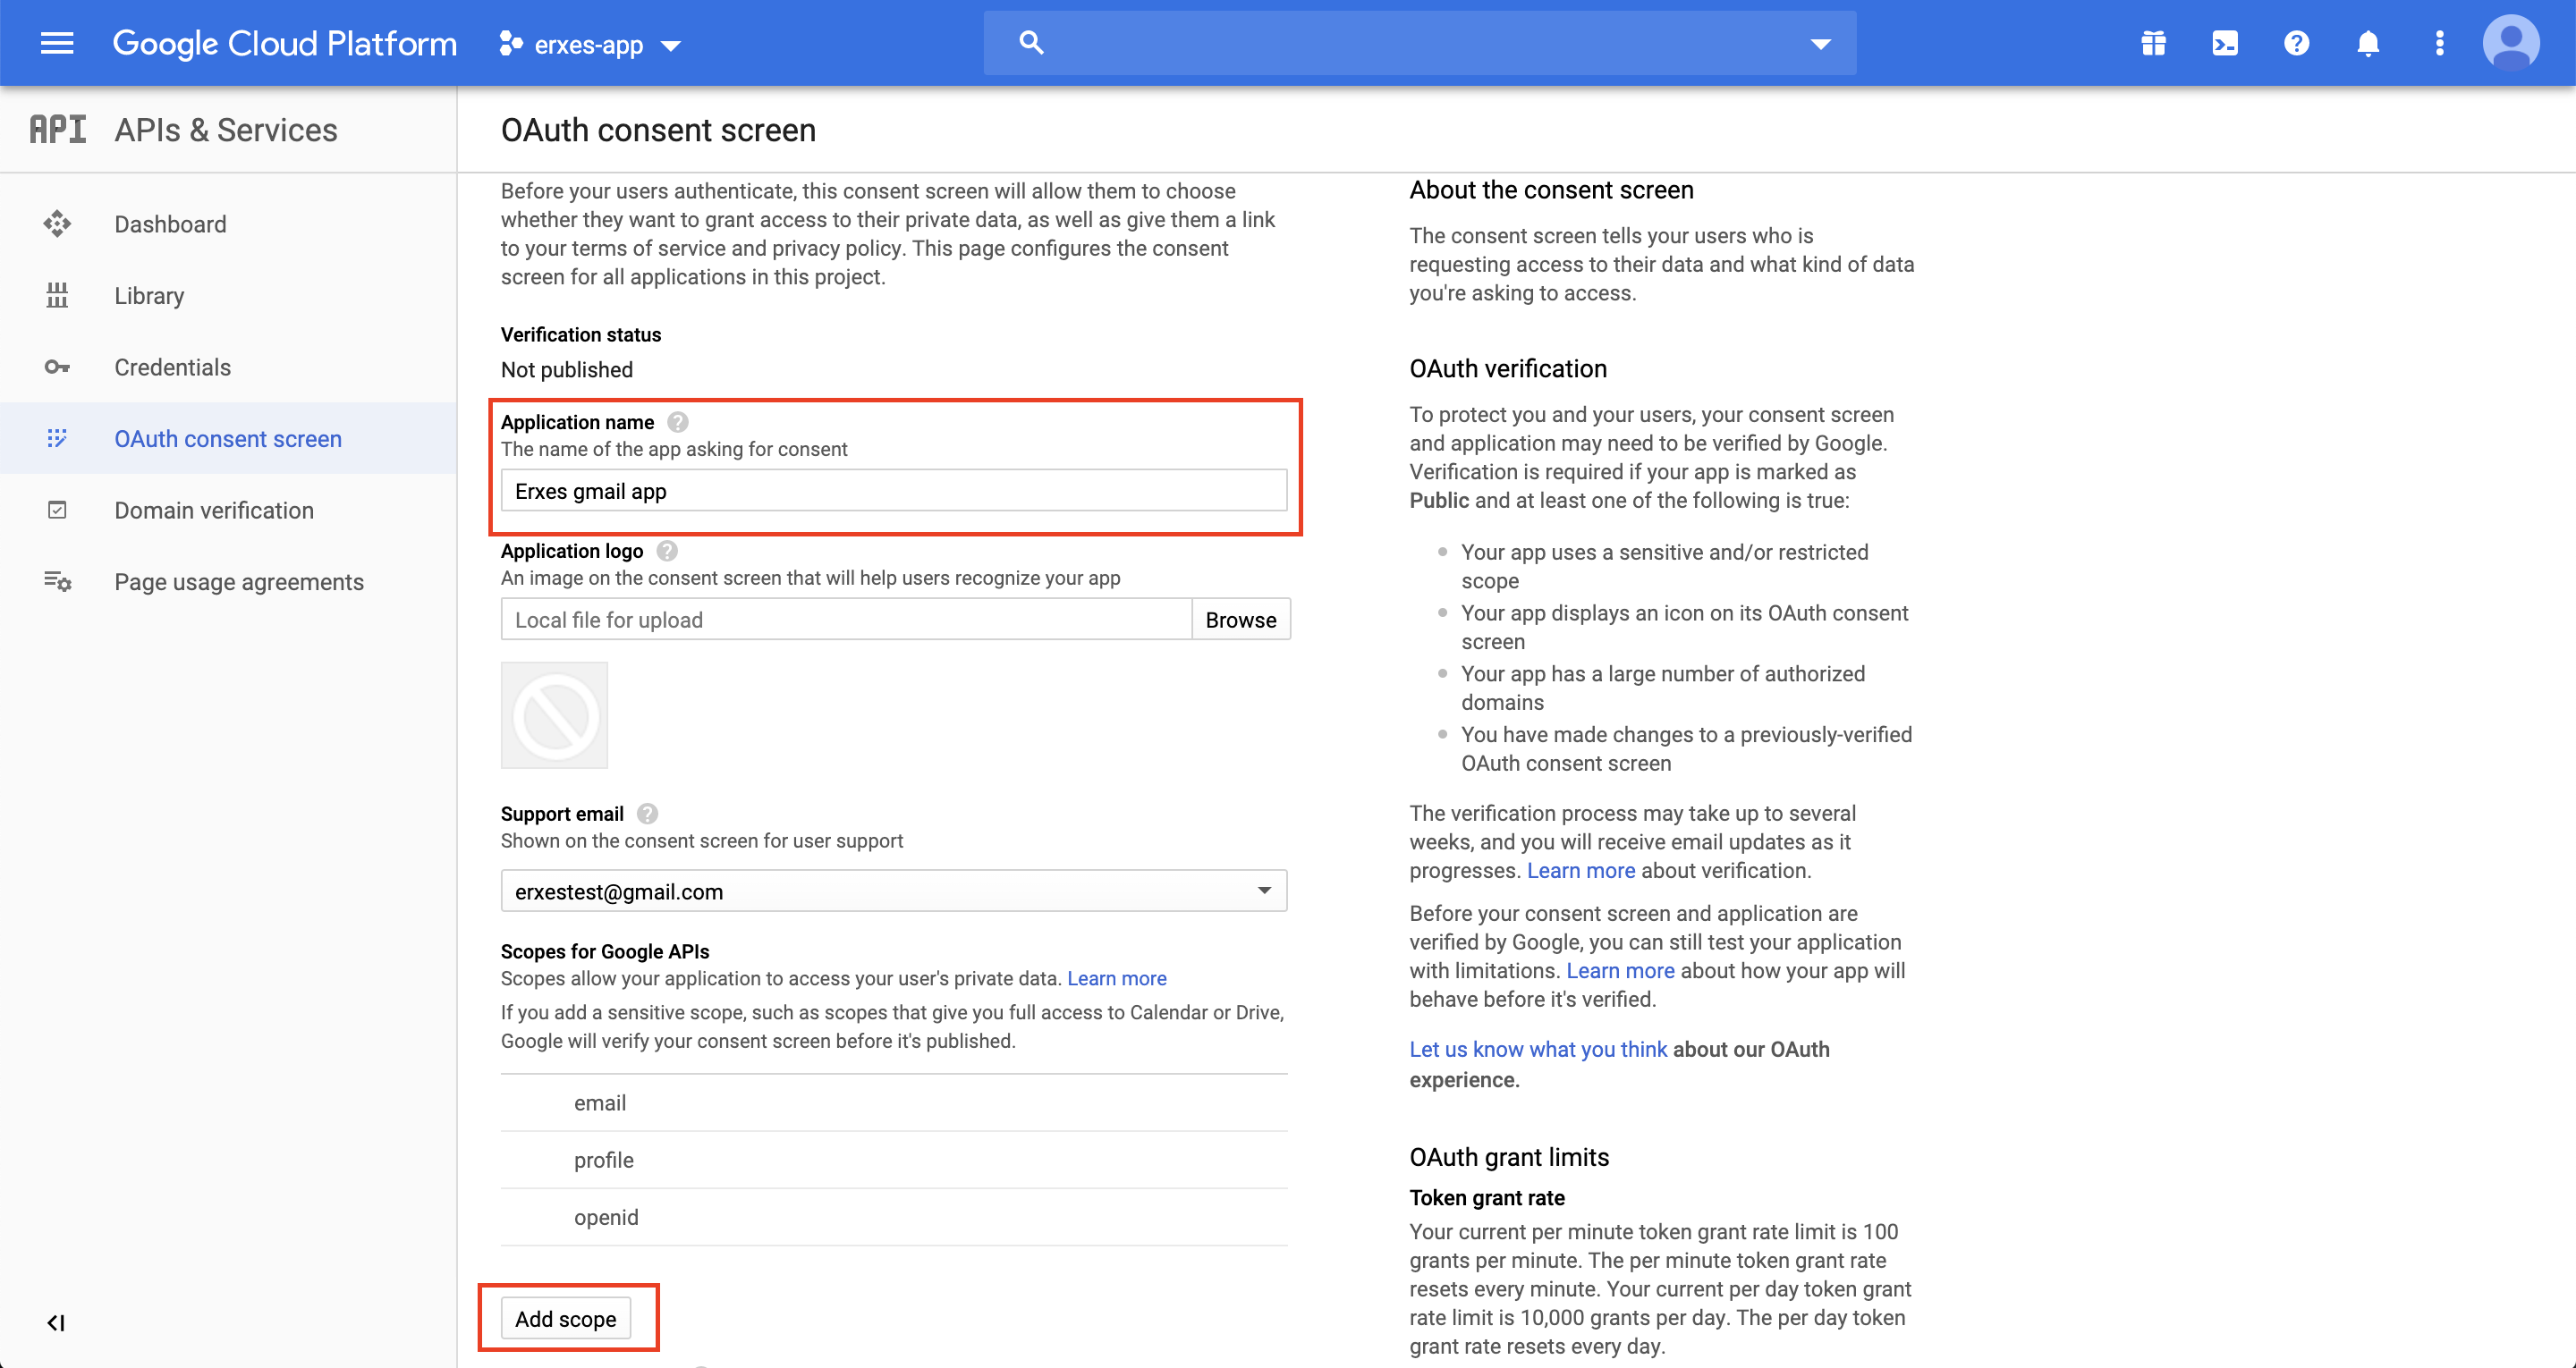Open Domain verification page
The height and width of the screenshot is (1368, 2576).
214,510
